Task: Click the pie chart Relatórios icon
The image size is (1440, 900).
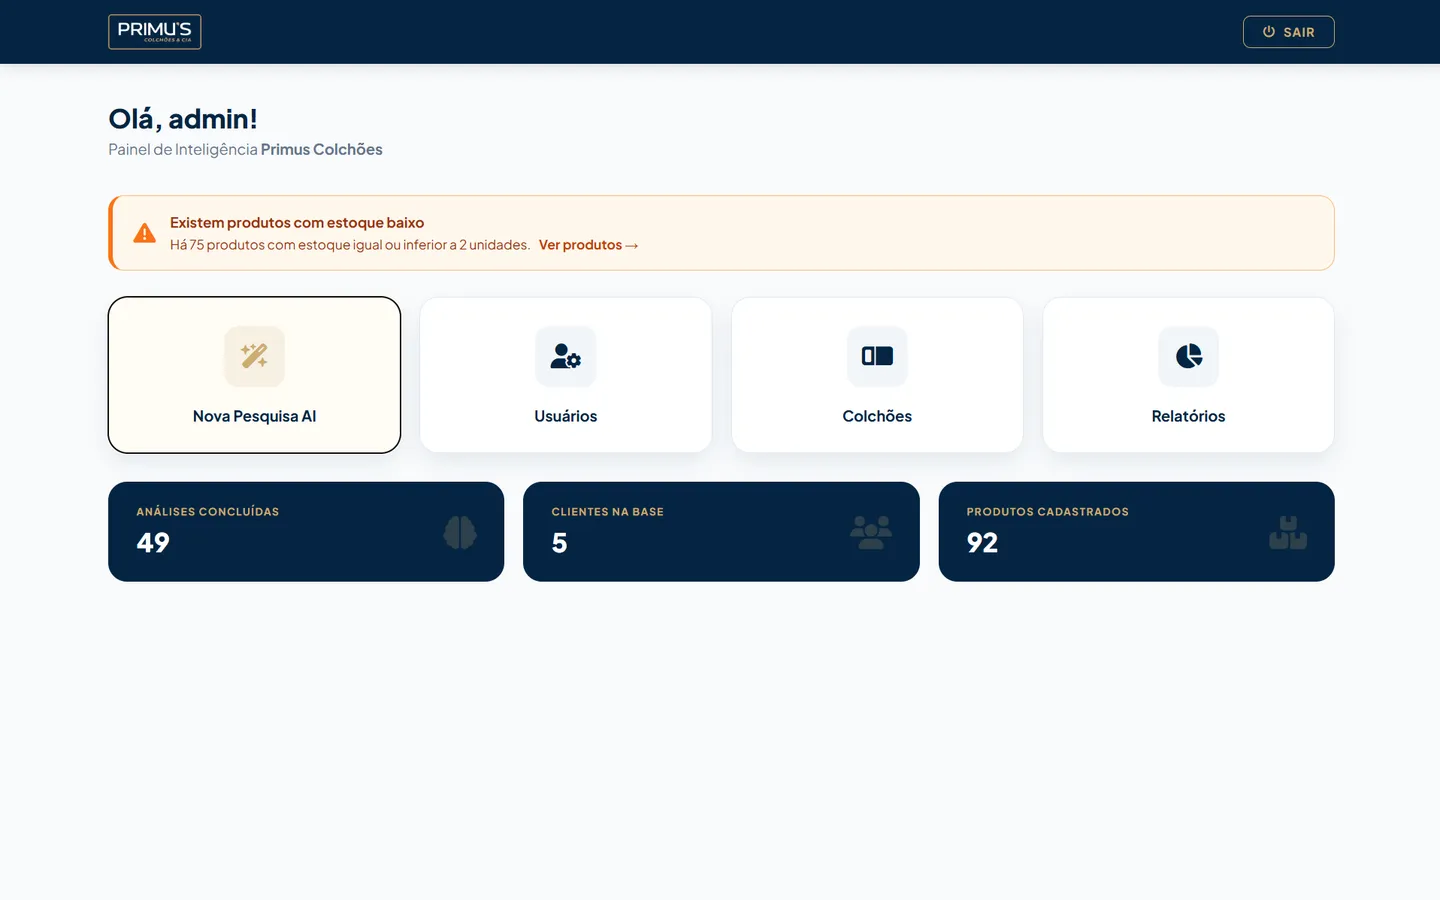Action: click(1188, 356)
